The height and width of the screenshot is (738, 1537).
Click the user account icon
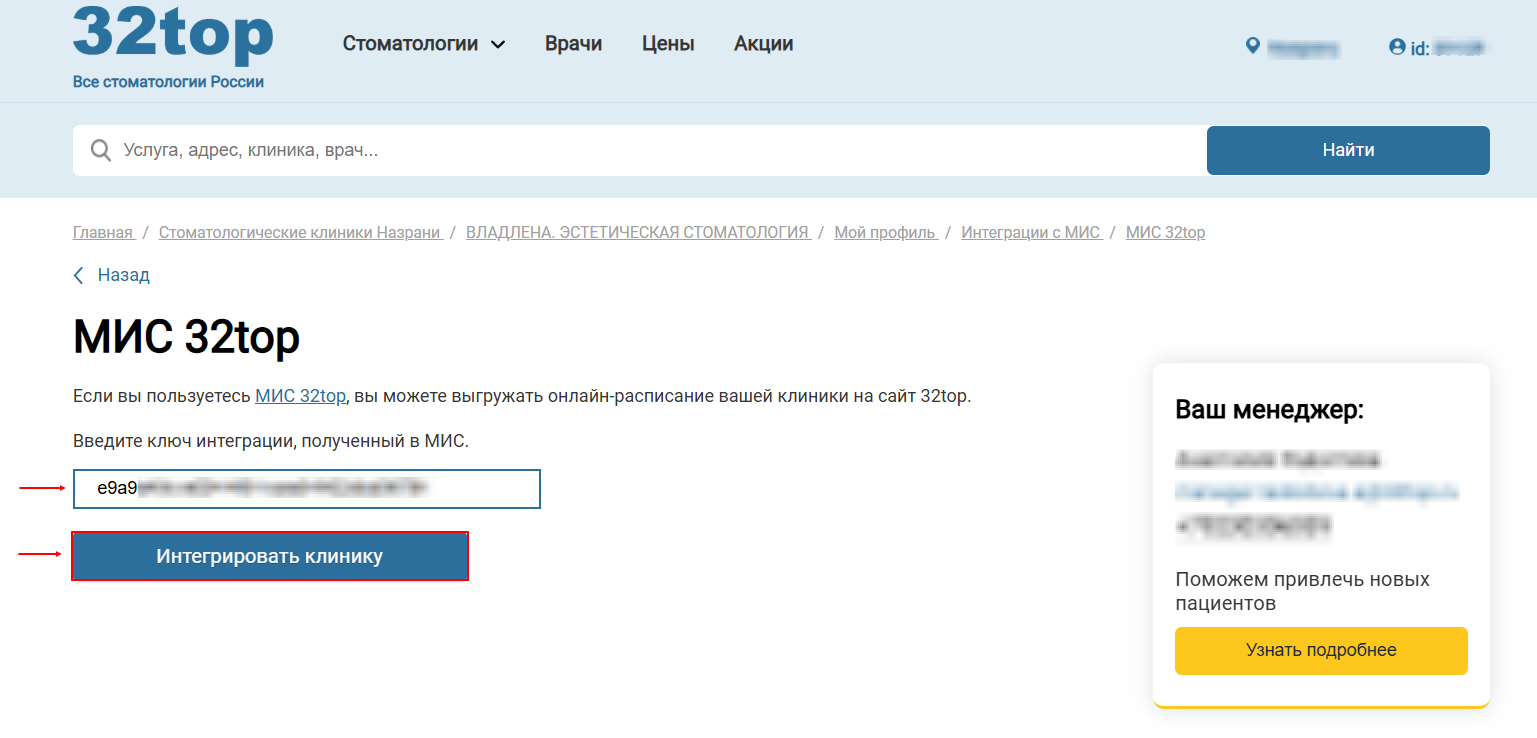1397,46
